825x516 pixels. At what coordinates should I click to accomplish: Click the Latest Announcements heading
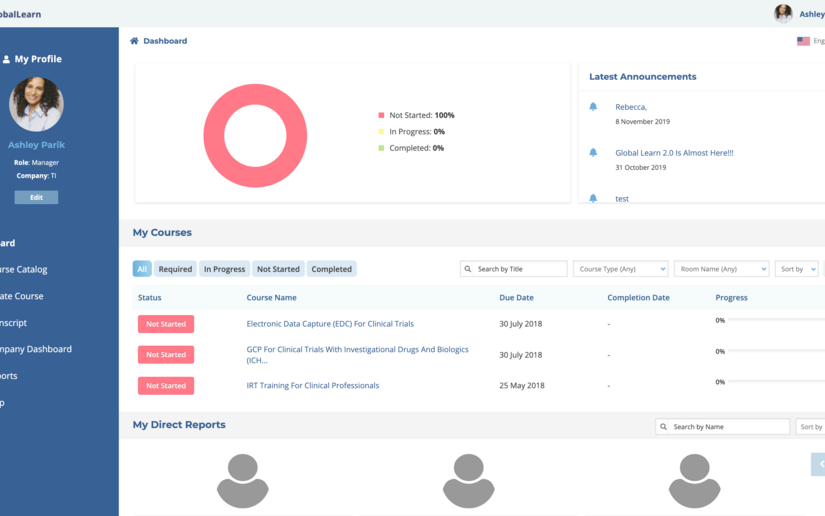(642, 77)
